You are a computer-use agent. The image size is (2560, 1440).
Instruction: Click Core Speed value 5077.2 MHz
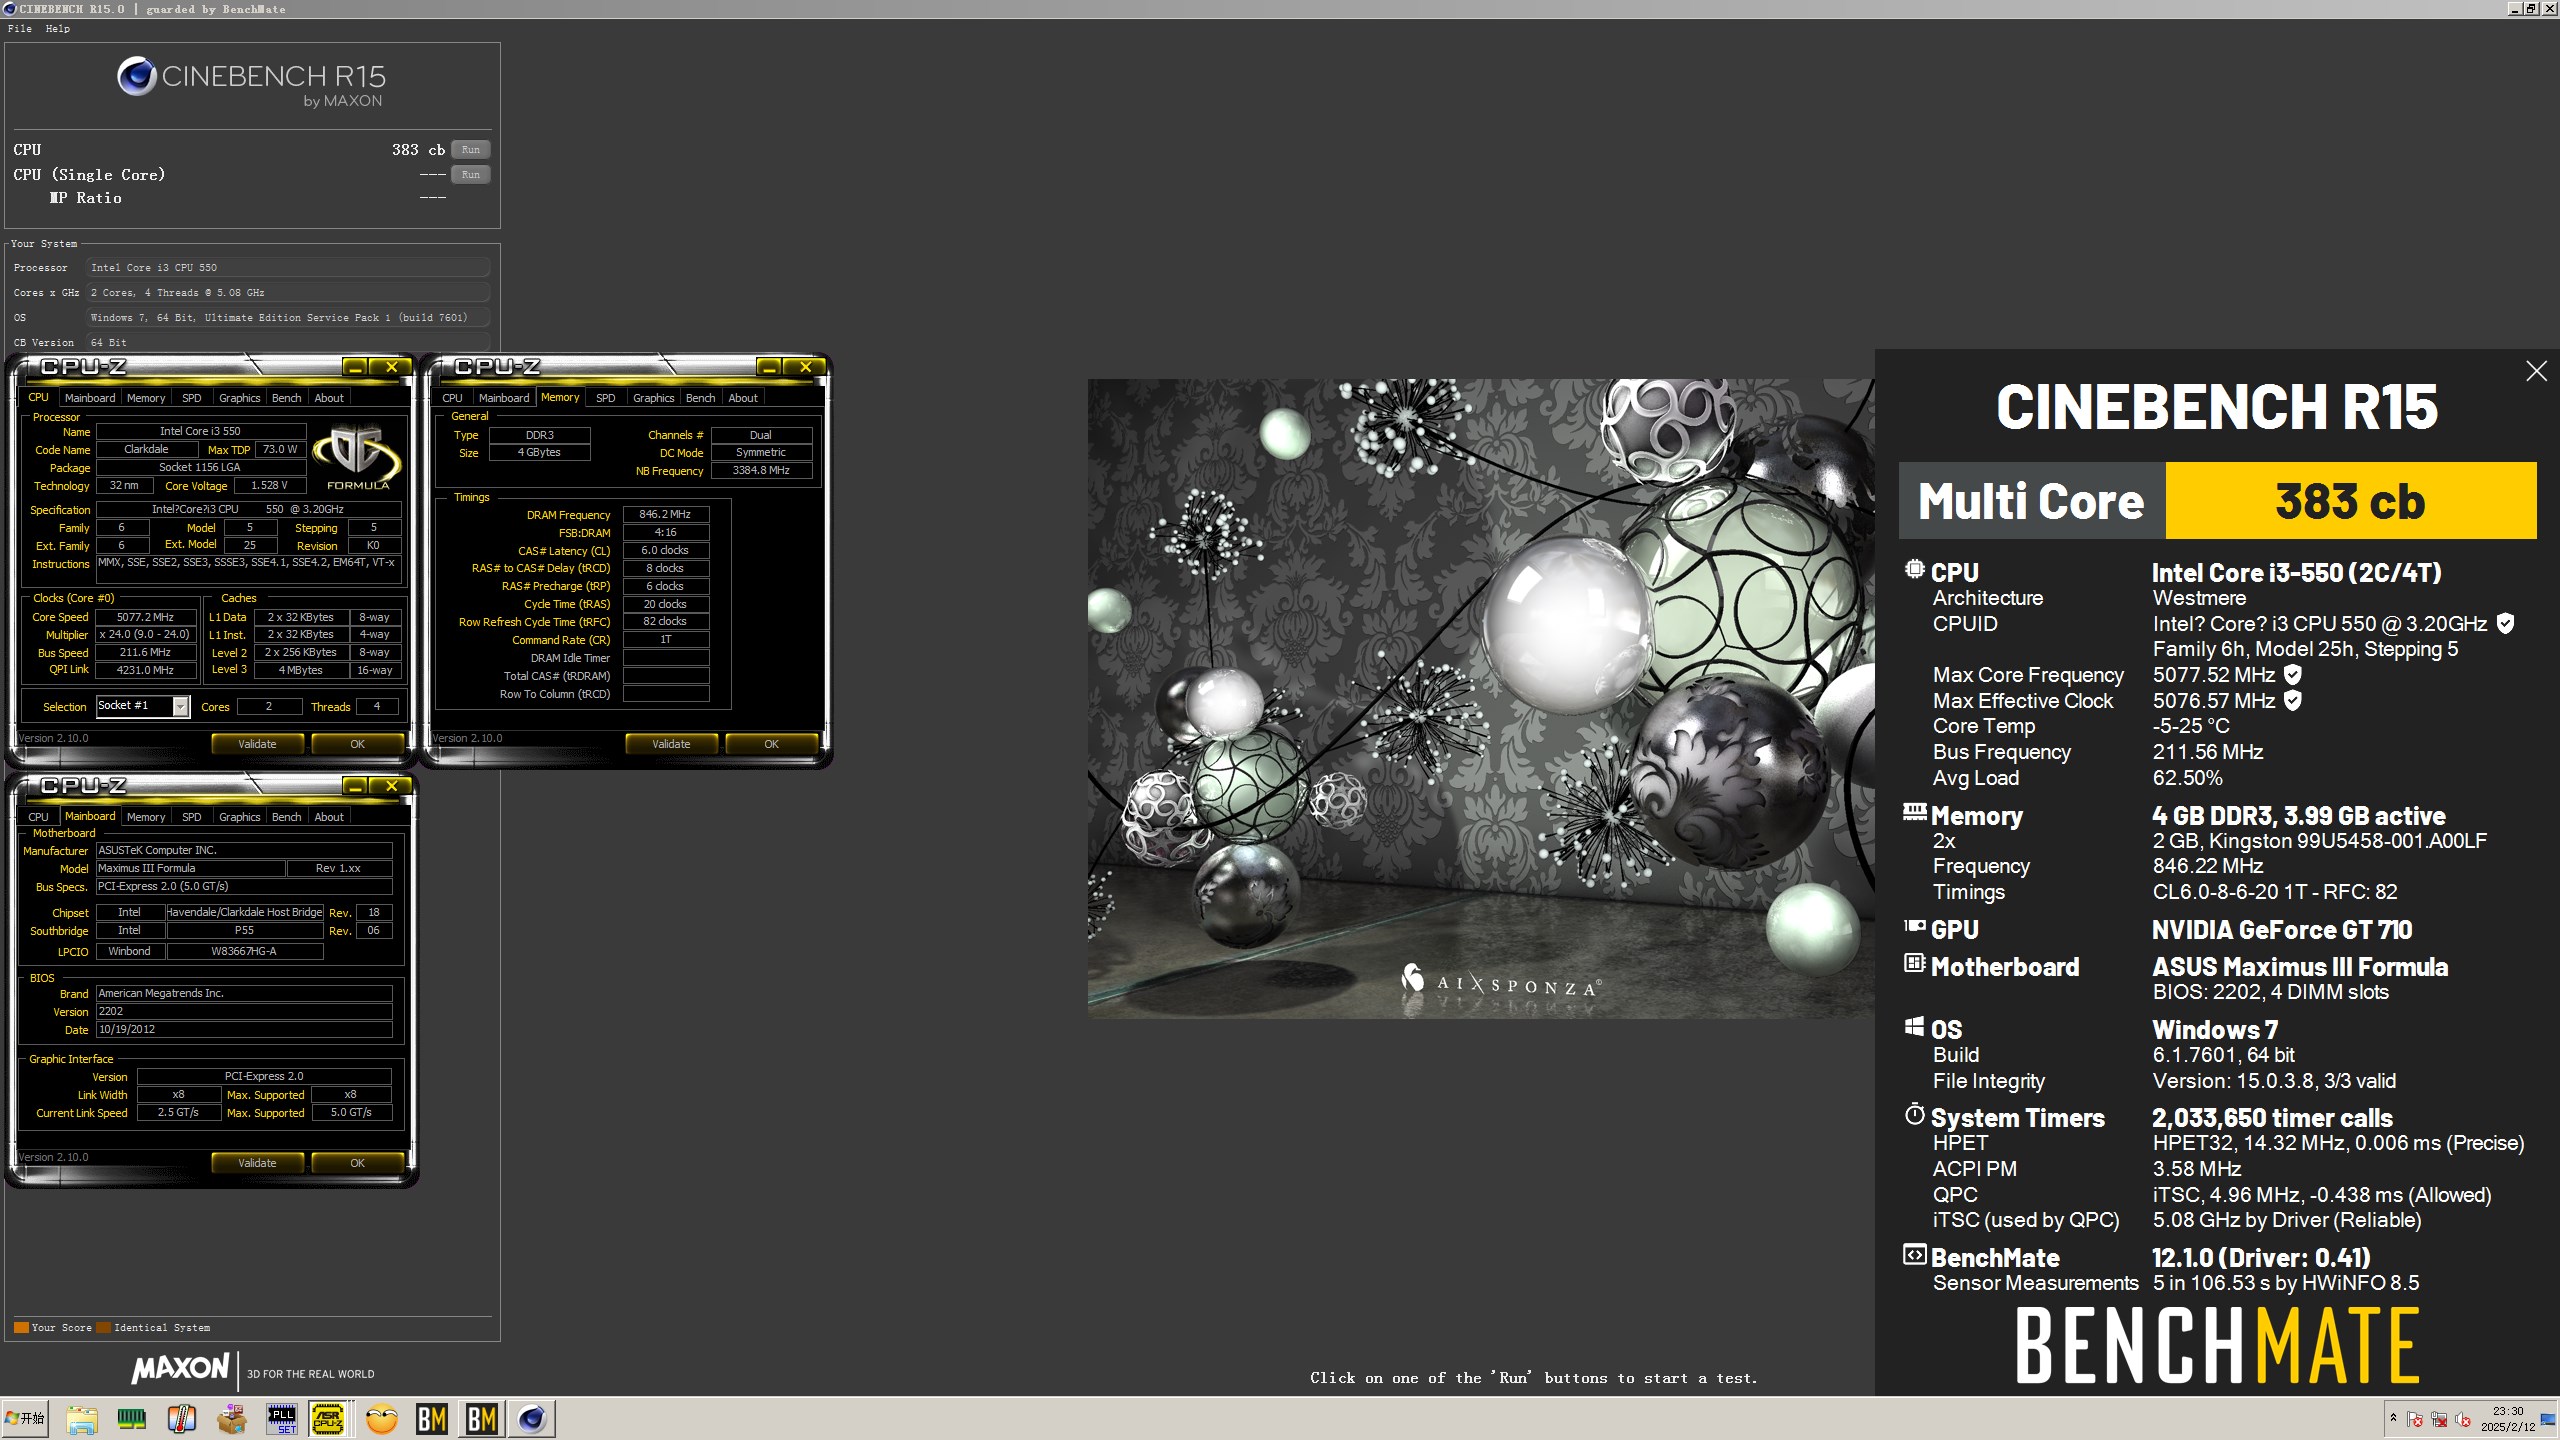[x=145, y=617]
